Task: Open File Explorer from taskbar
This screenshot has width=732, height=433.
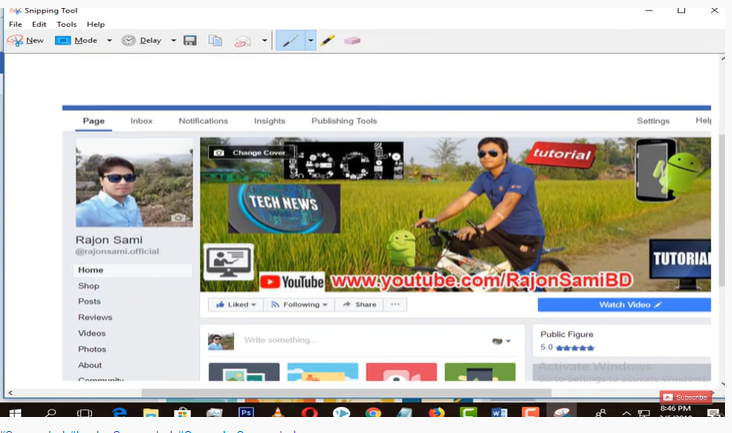Action: [x=151, y=412]
